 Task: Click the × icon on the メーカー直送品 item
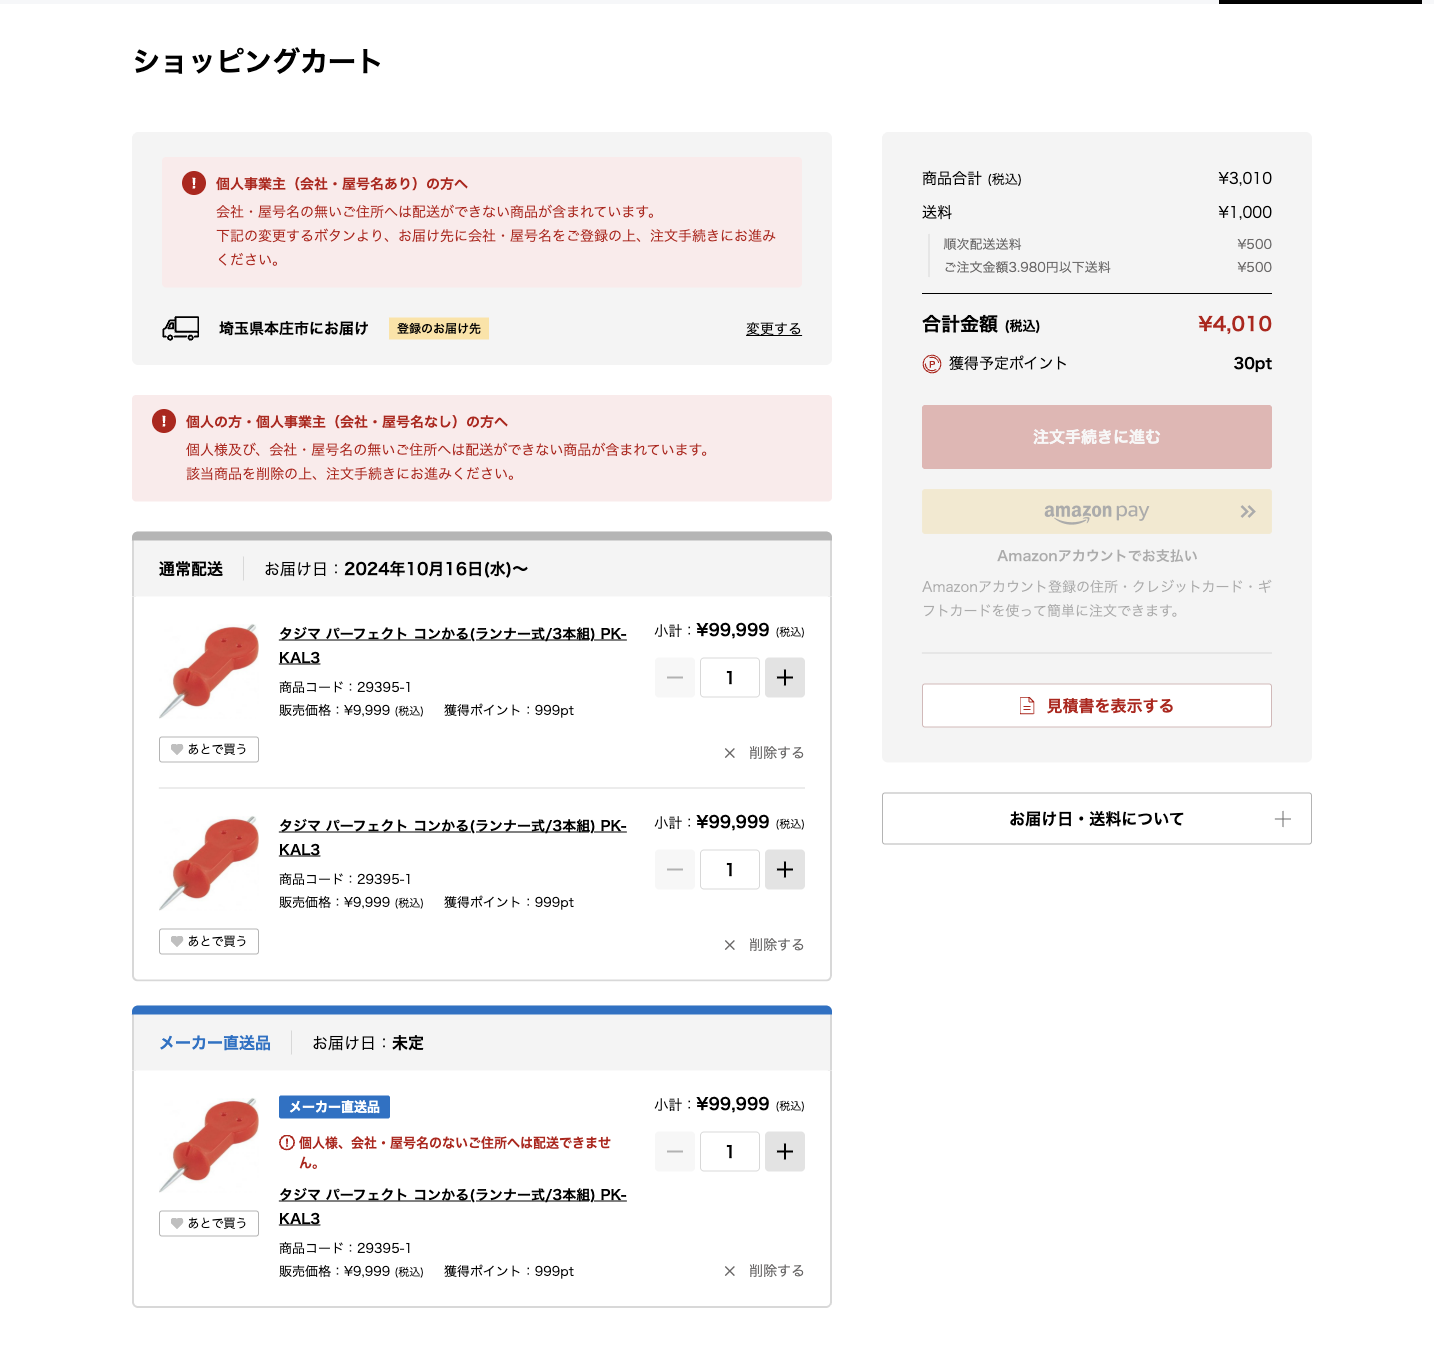[729, 1271]
